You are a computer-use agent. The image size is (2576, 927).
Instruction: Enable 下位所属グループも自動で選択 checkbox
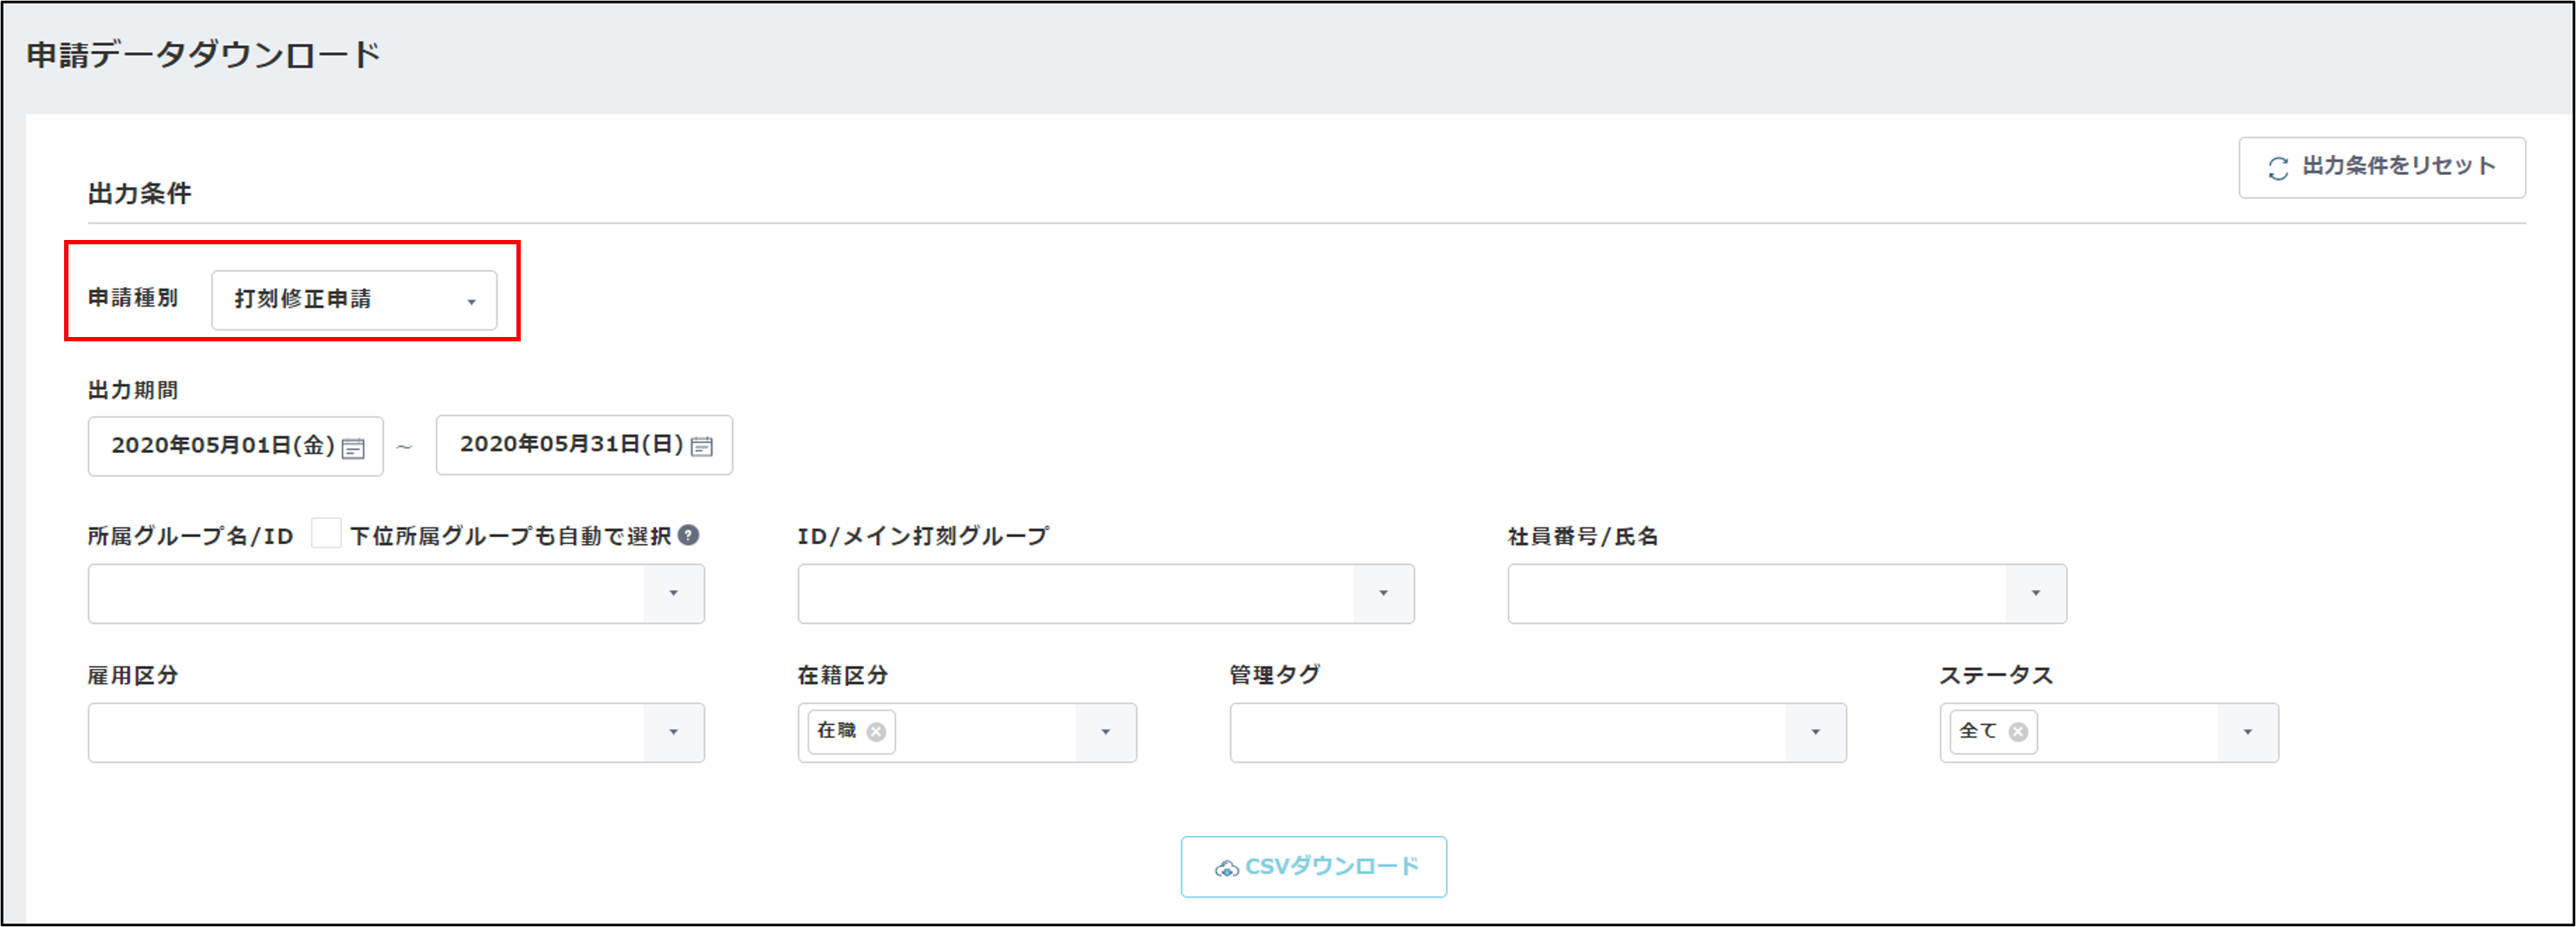pyautogui.click(x=326, y=534)
